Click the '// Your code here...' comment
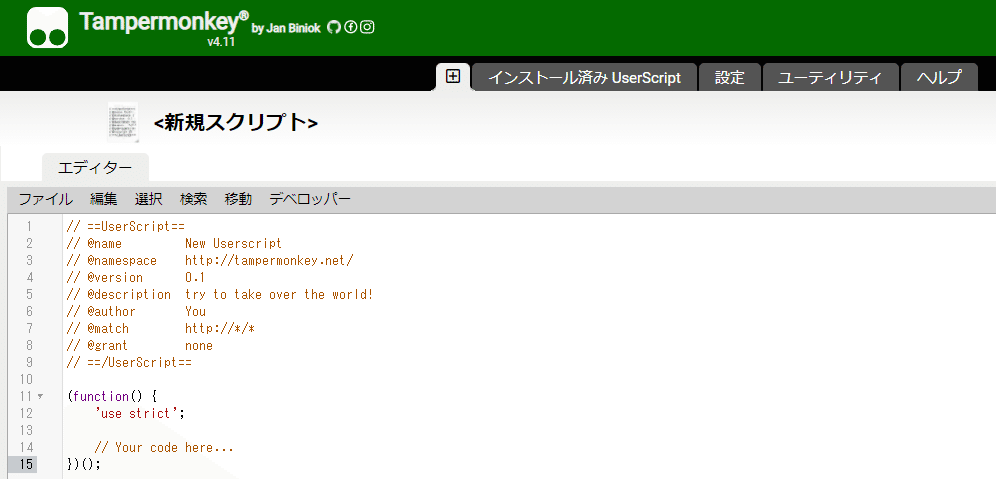 pos(164,447)
